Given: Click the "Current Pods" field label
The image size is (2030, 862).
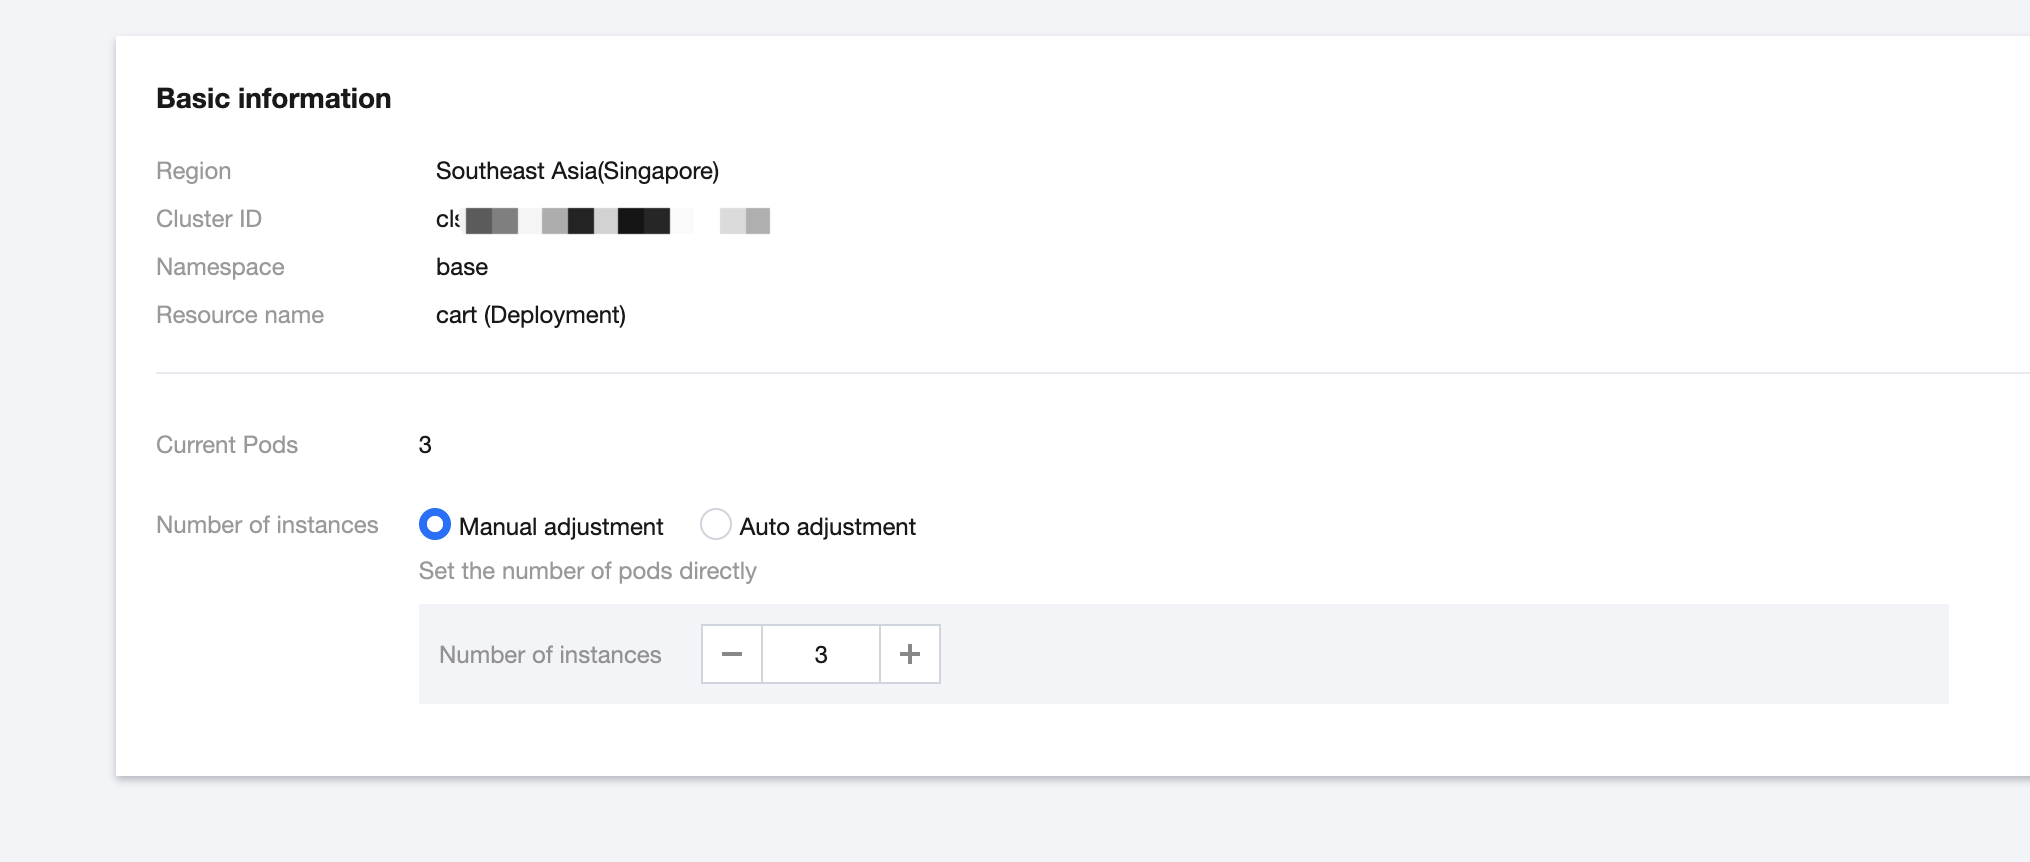Looking at the screenshot, I should click(227, 445).
